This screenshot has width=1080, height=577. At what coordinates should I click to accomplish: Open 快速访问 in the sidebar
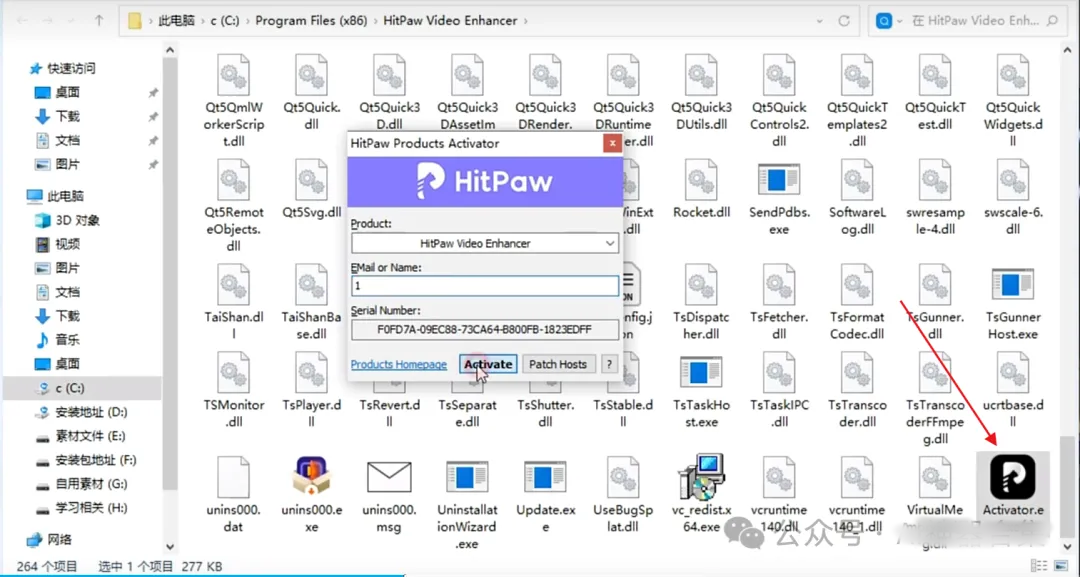72,68
